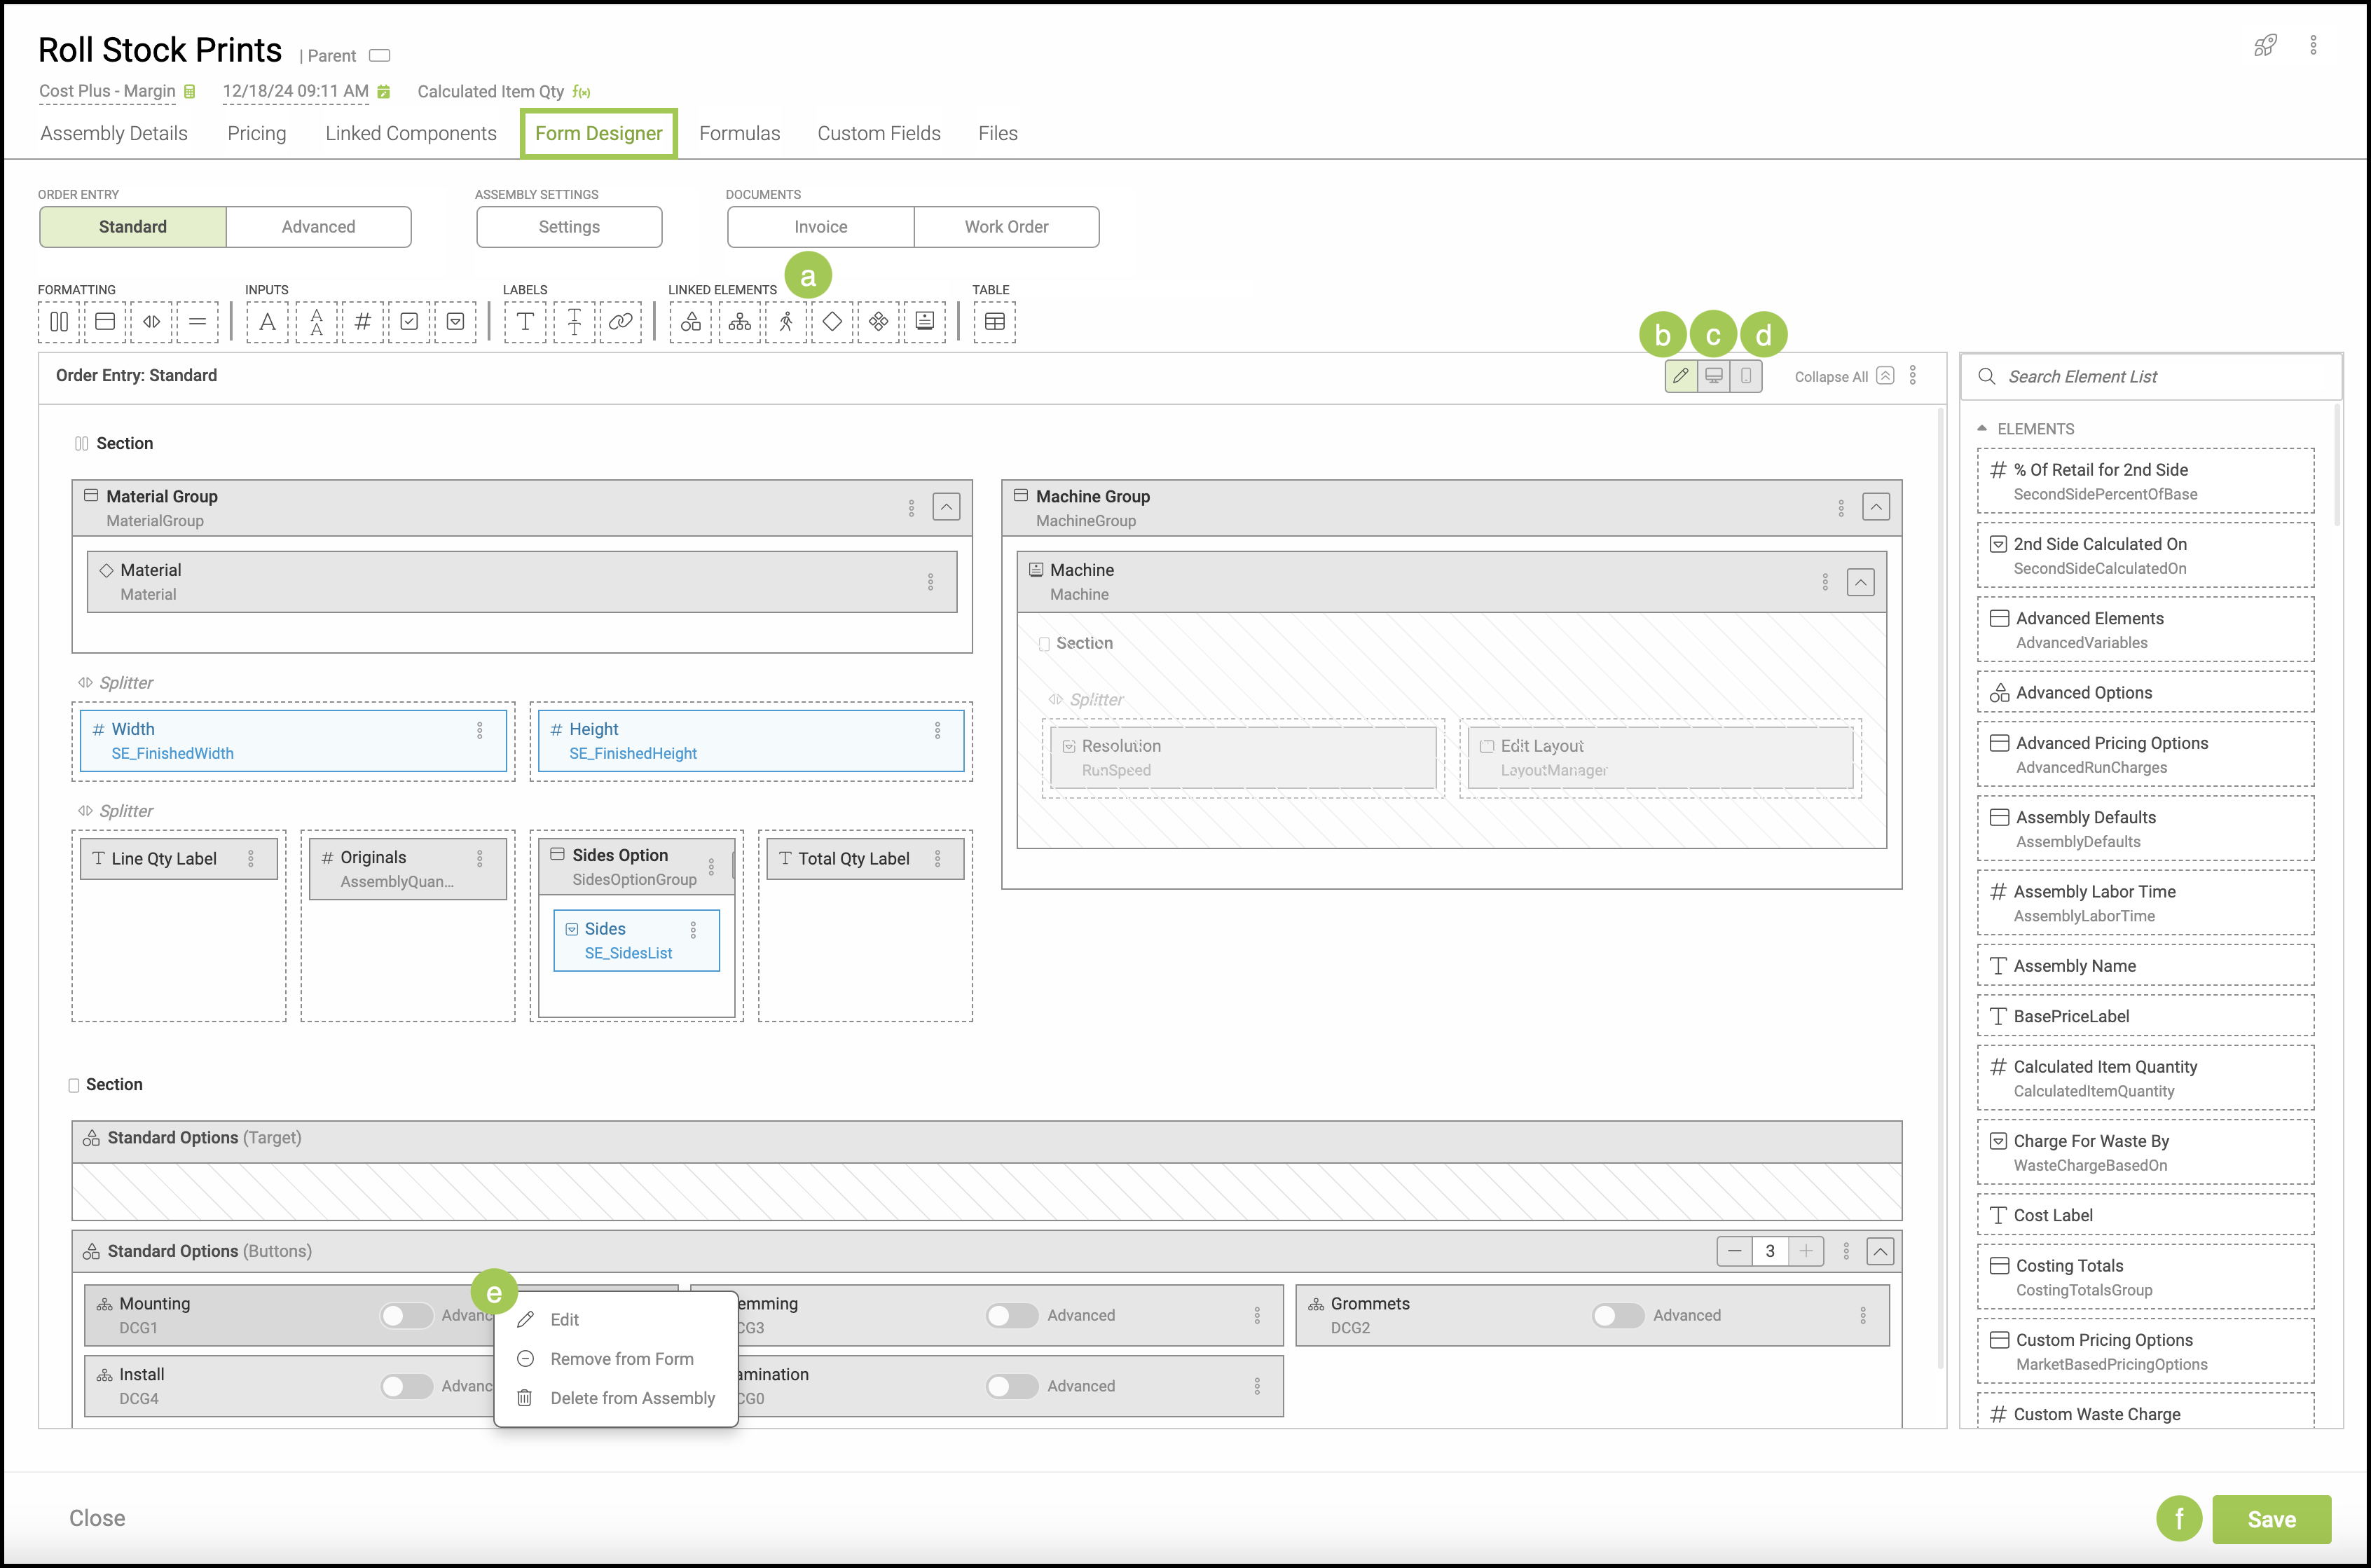The height and width of the screenshot is (1568, 2371).
Task: Click the labor walking-person linked element icon
Action: (x=786, y=322)
